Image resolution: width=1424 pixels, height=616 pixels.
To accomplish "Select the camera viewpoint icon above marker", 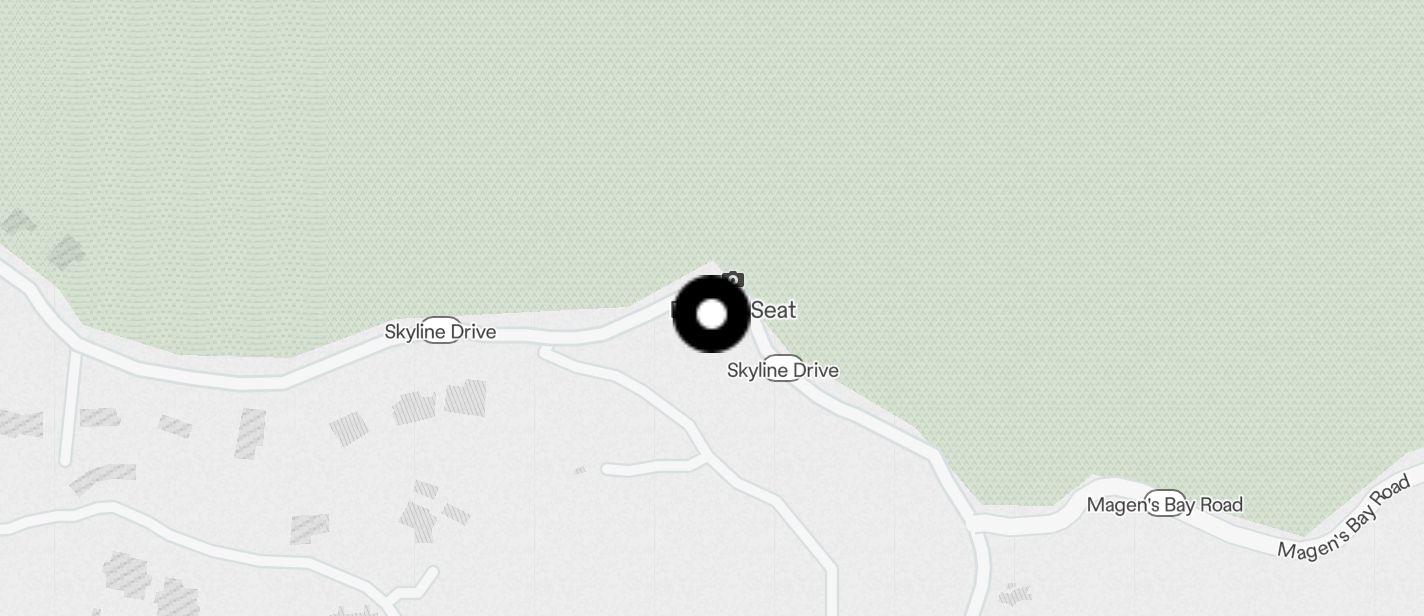I will pos(733,280).
